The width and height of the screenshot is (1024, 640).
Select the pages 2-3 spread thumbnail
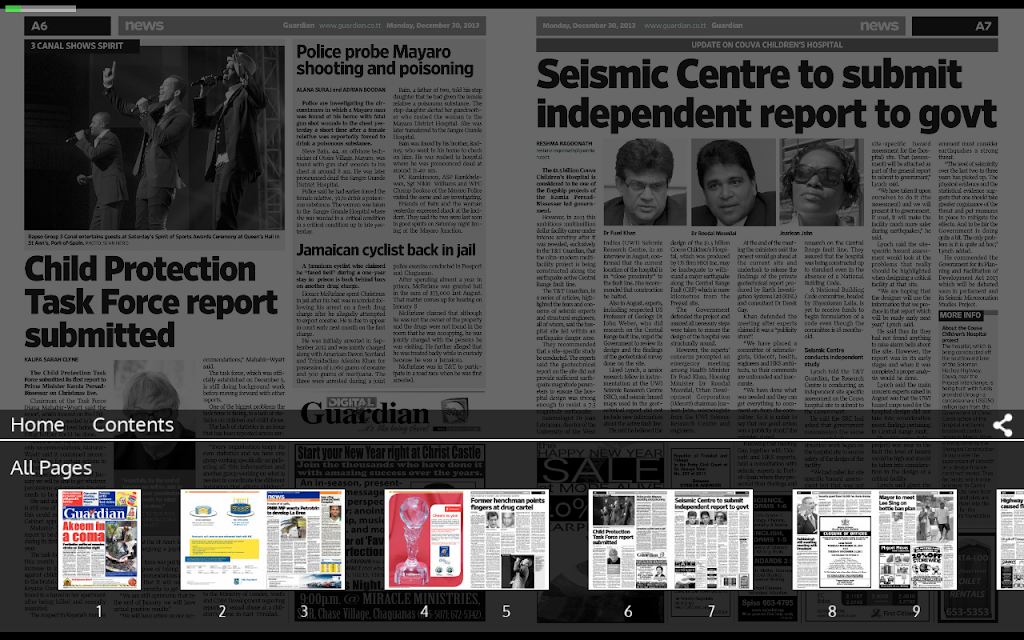pos(263,539)
